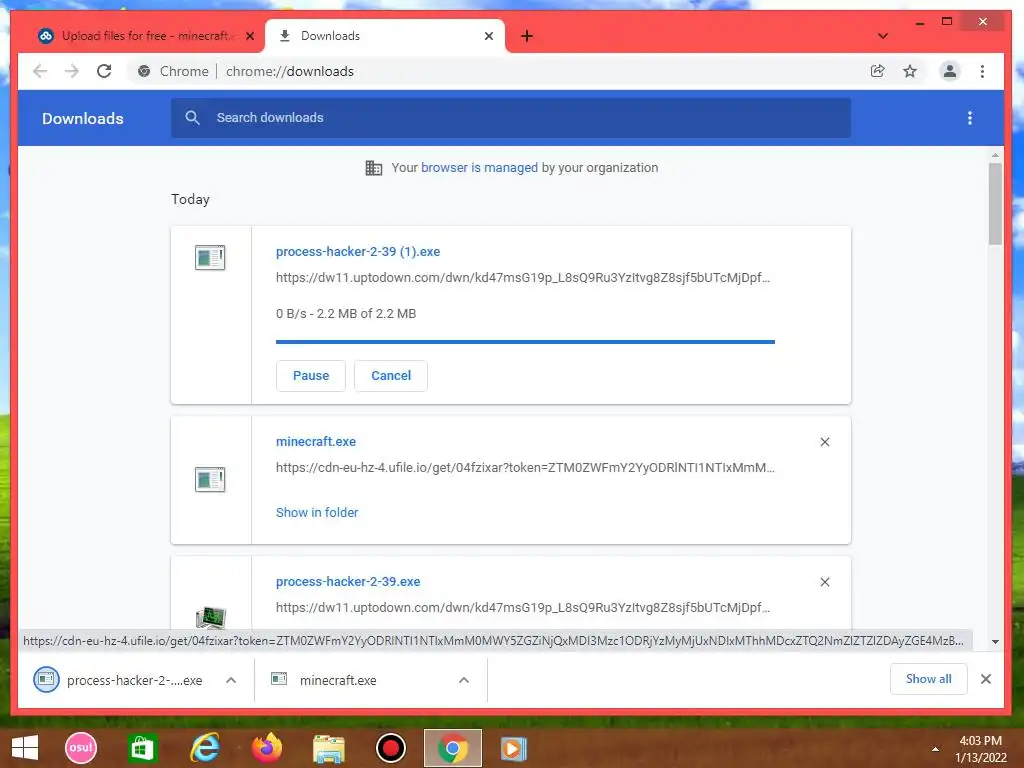Launch osu! from the taskbar
This screenshot has width=1024, height=768.
click(81, 748)
